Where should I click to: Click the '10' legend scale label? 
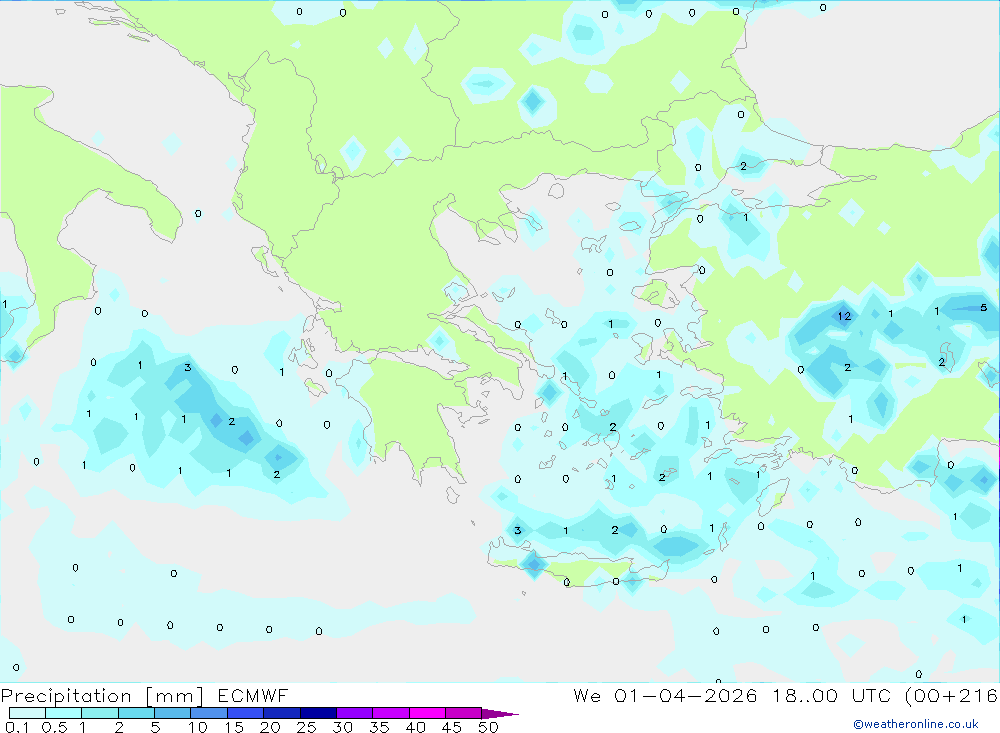tap(197, 727)
